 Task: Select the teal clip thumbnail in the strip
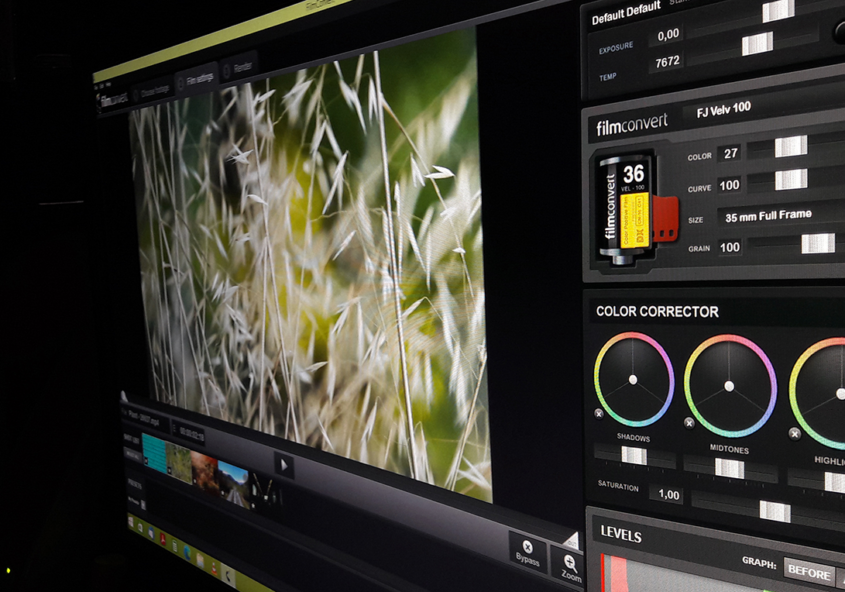pos(153,452)
